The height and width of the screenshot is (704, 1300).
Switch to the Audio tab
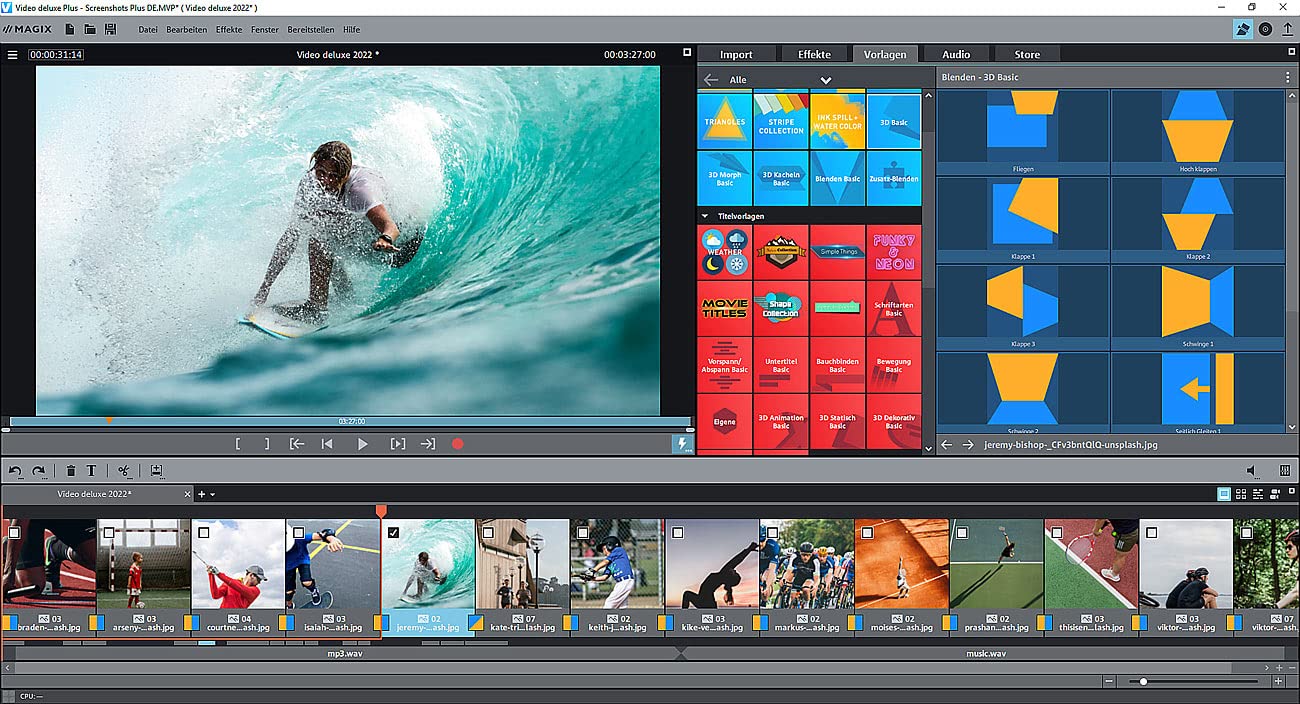point(956,54)
